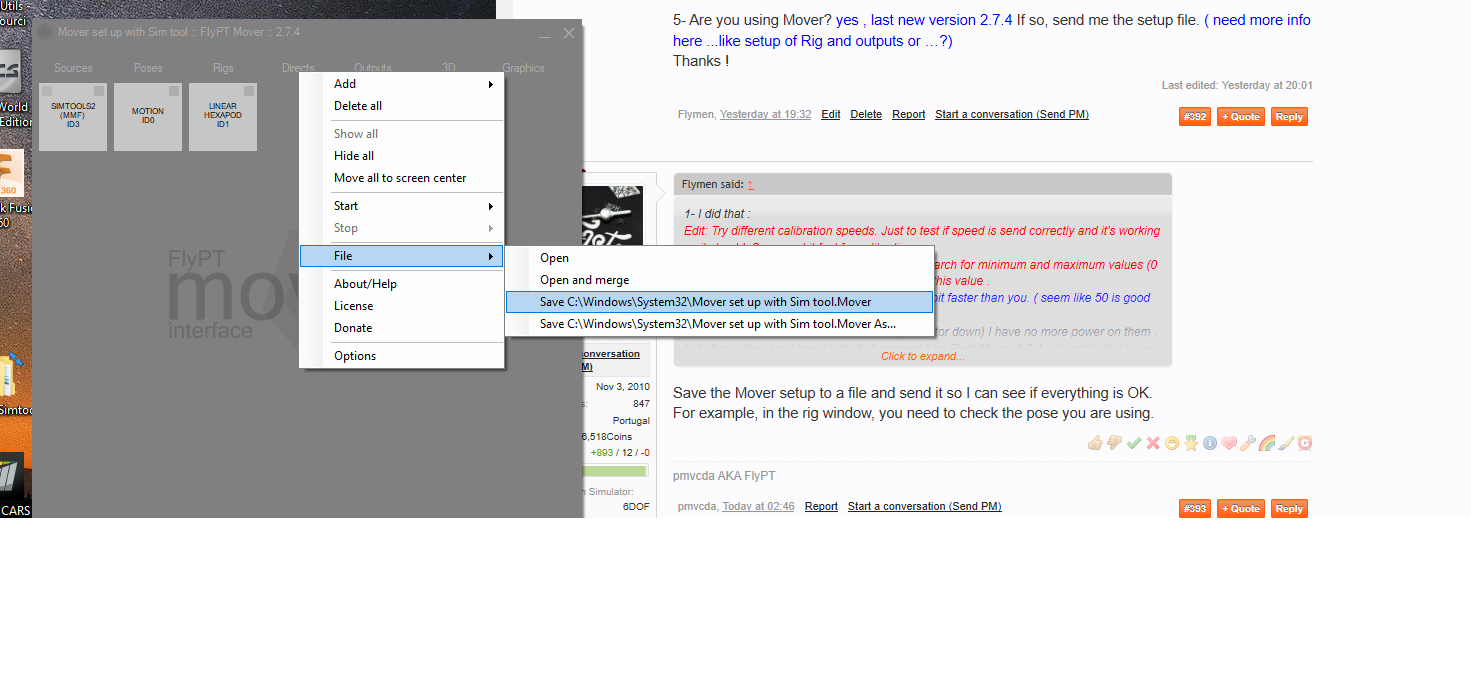This screenshot has height=686, width=1471.
Task: Toggle the corner square on MOTION ID0 module
Action: click(173, 91)
